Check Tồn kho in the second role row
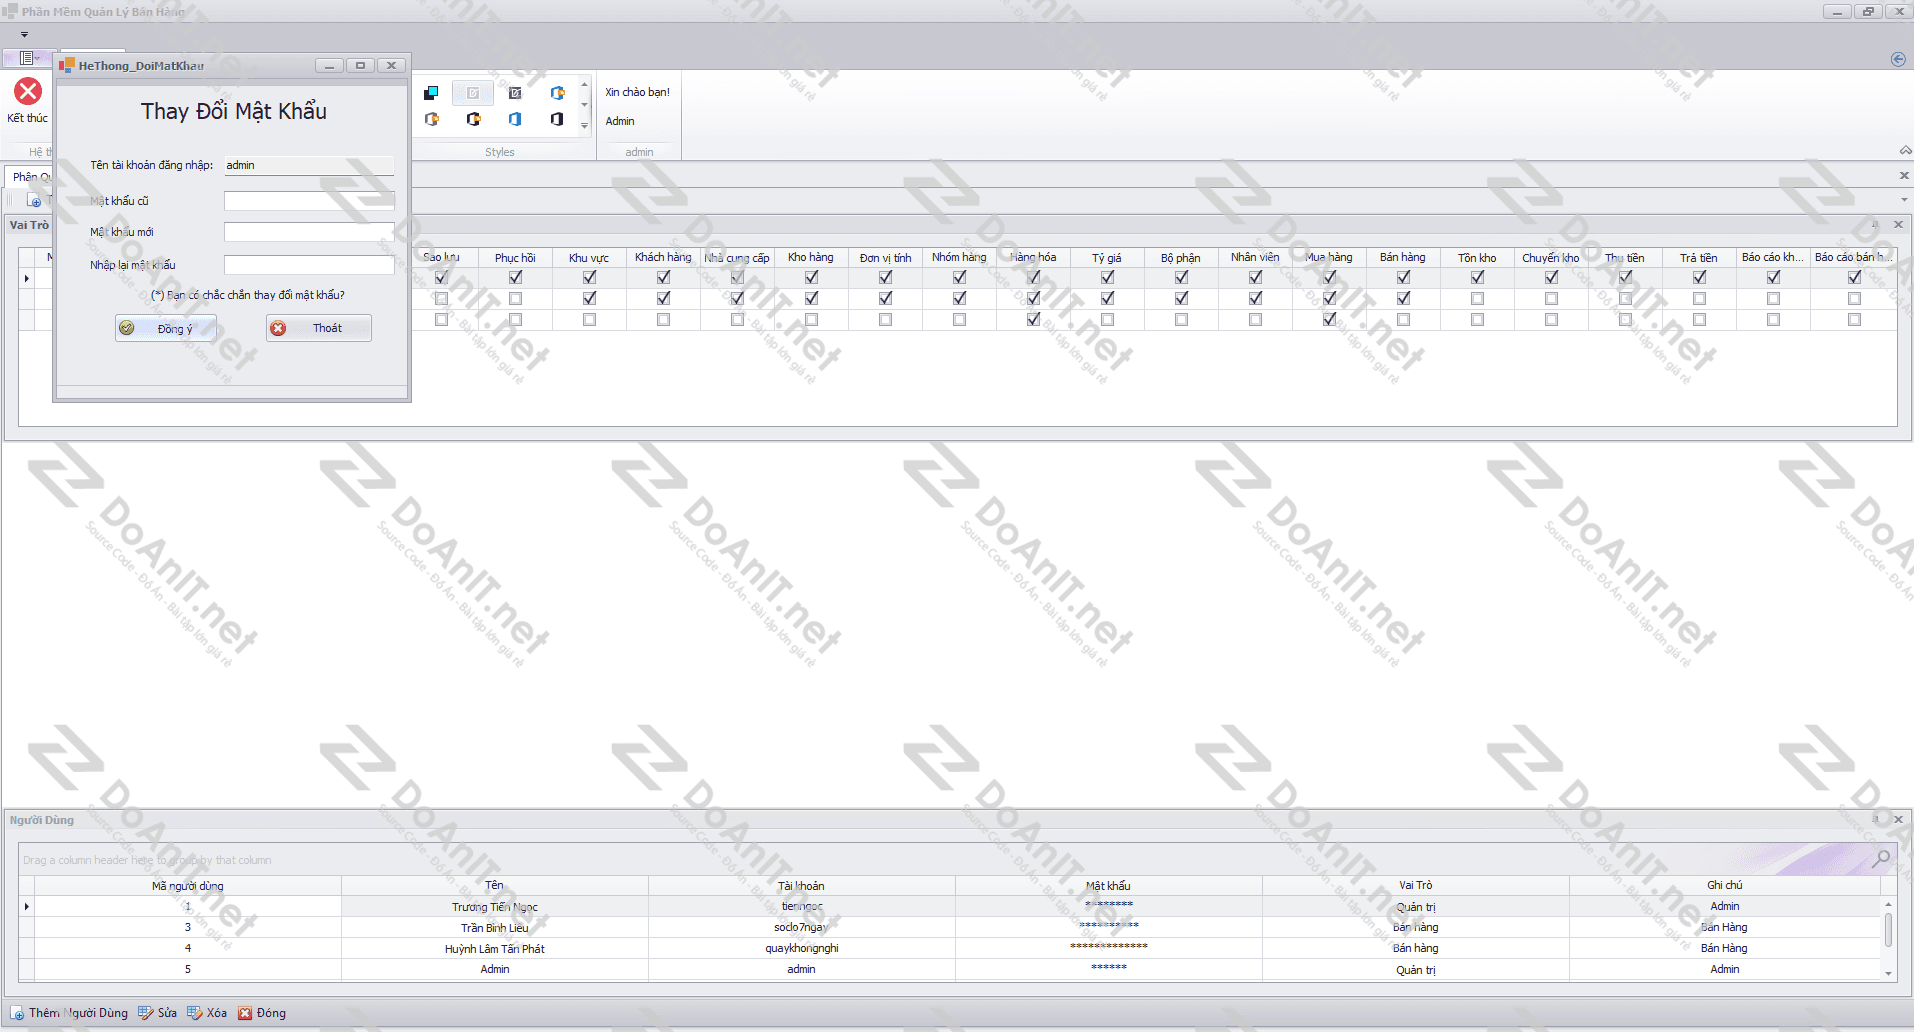This screenshot has height=1032, width=1914. pyautogui.click(x=1477, y=298)
